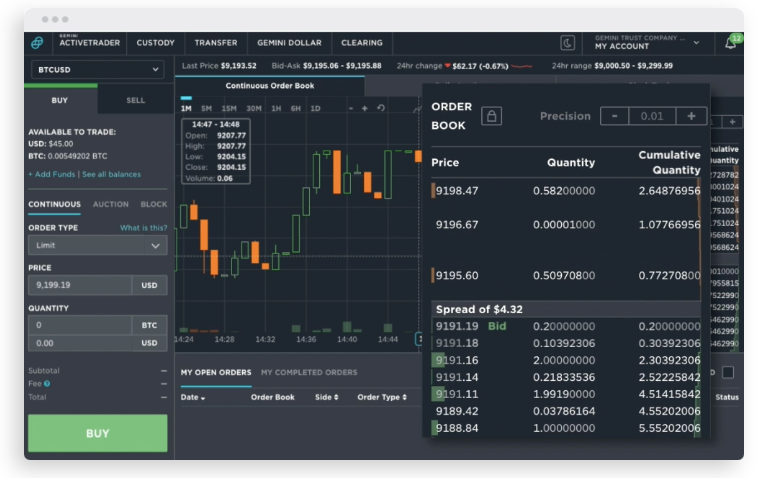This screenshot has height=478, width=761.
Task: Select the 9191.16 bid price
Action: (457, 360)
